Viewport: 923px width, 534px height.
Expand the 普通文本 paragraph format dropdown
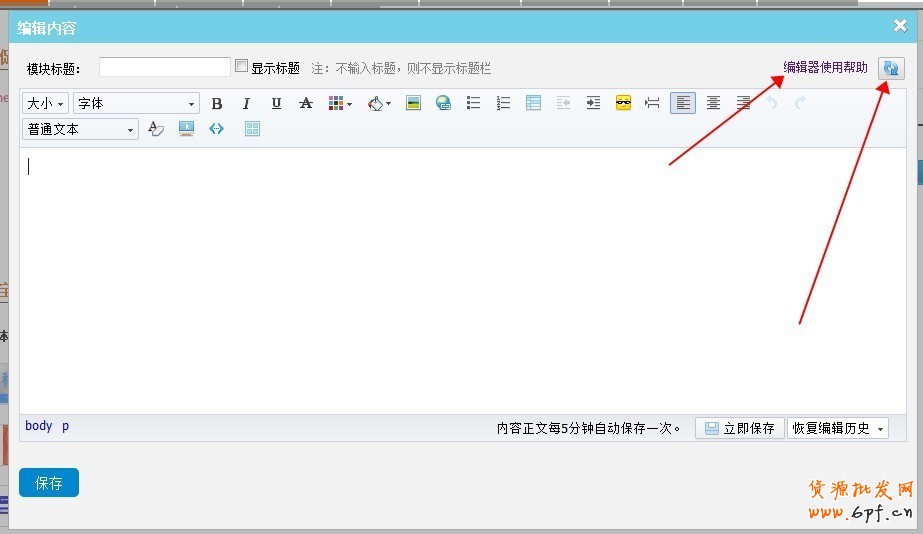point(81,129)
